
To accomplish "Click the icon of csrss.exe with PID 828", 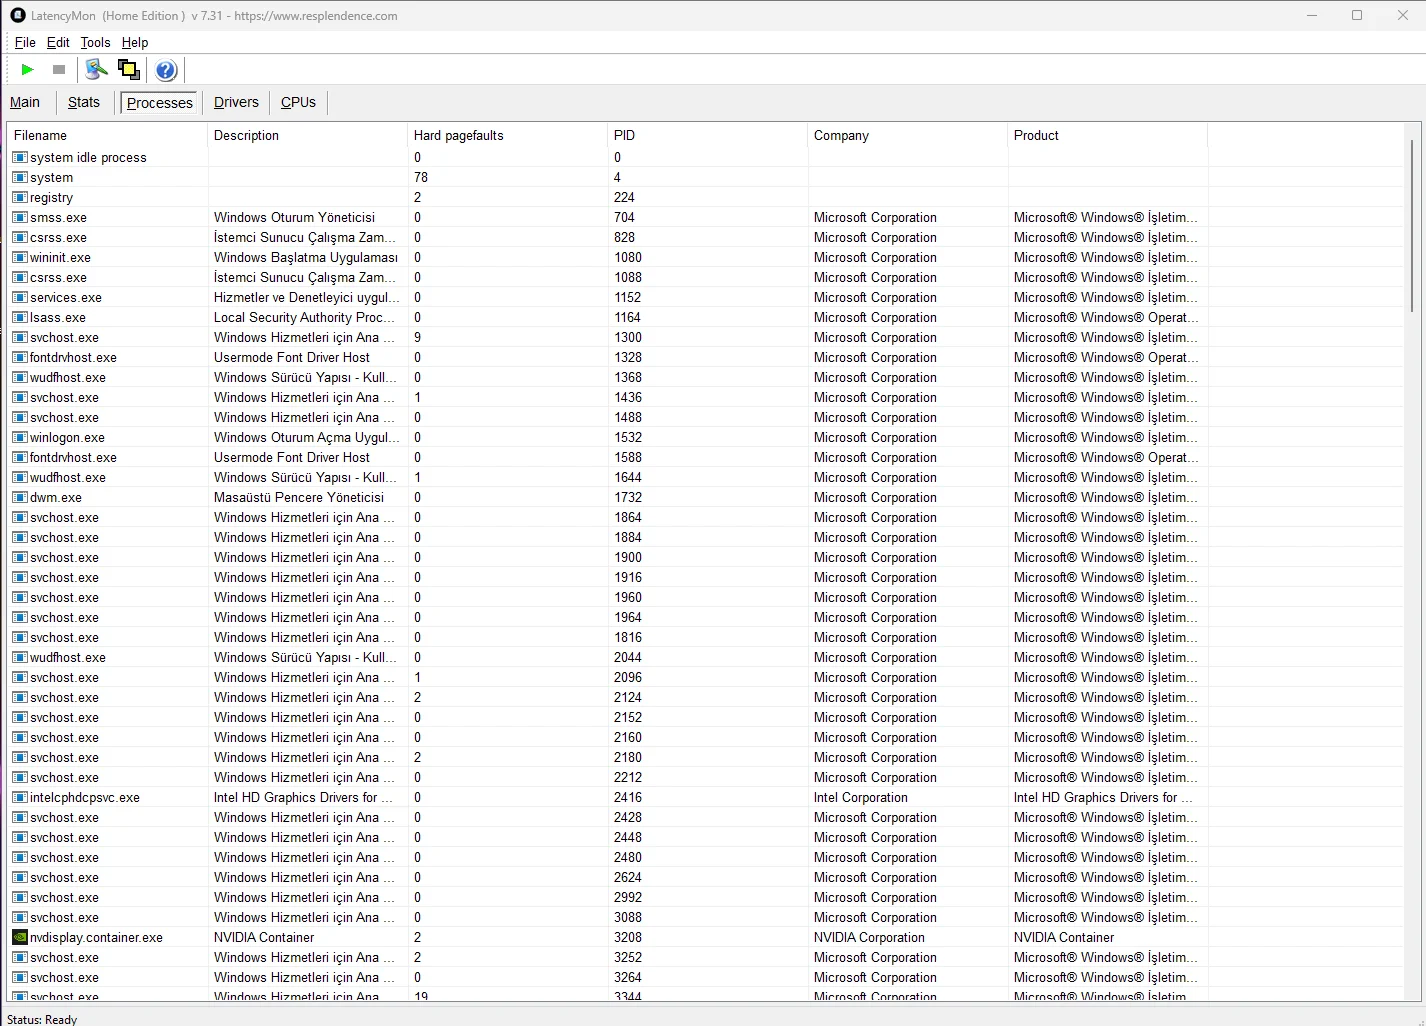I will click(x=20, y=237).
